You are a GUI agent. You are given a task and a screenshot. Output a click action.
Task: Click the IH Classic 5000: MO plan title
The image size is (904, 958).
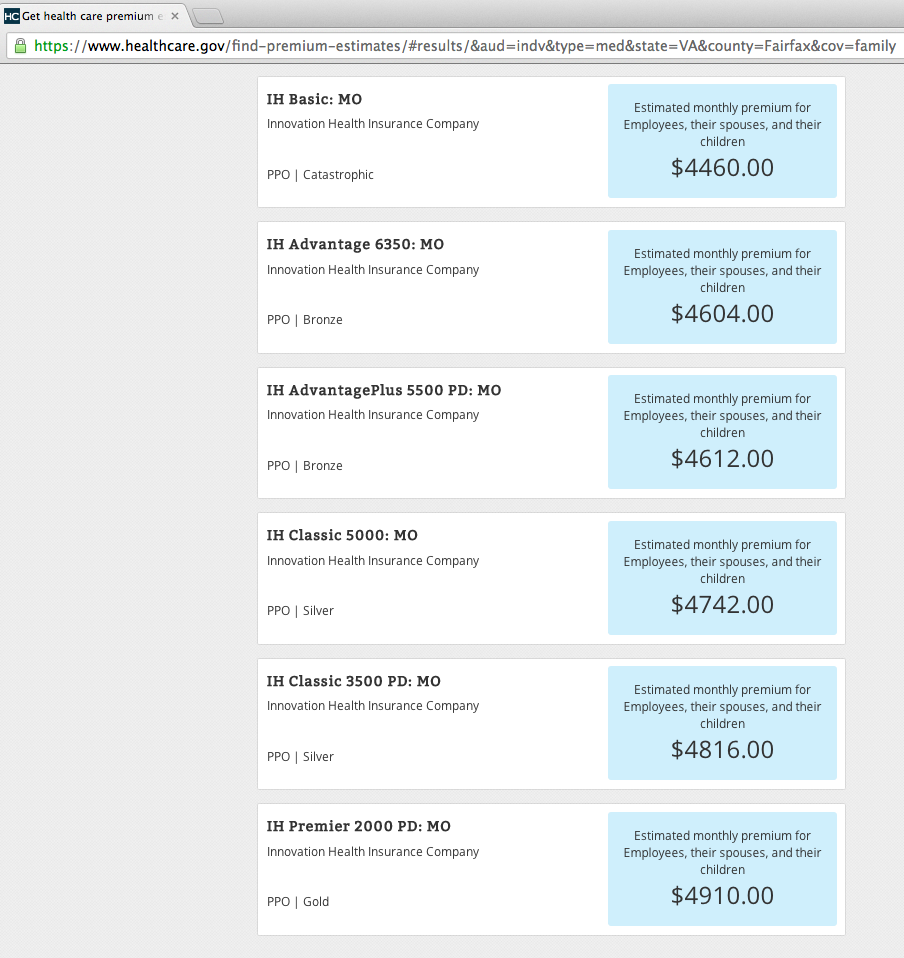(x=342, y=535)
